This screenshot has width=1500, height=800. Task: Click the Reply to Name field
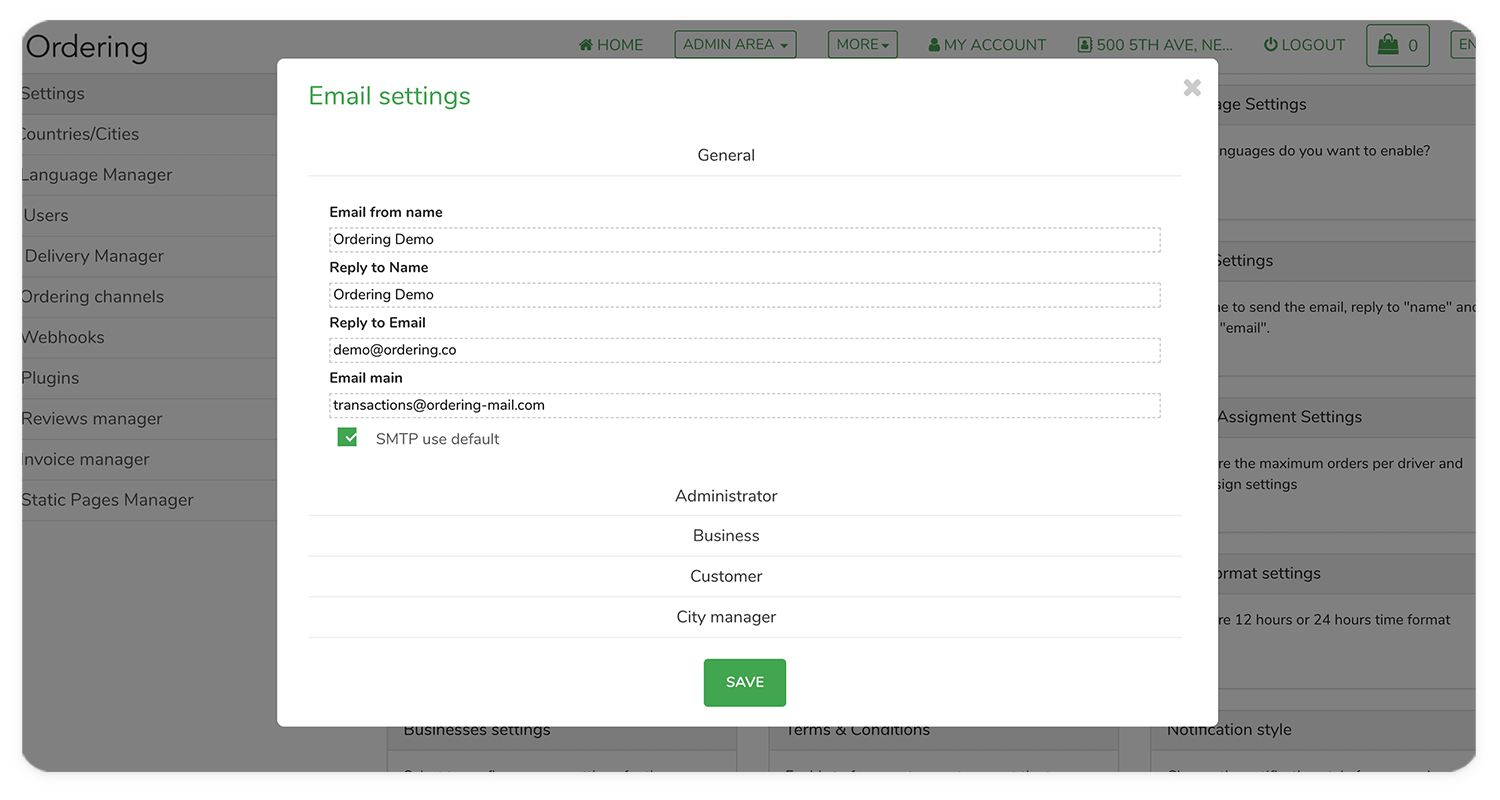[745, 294]
